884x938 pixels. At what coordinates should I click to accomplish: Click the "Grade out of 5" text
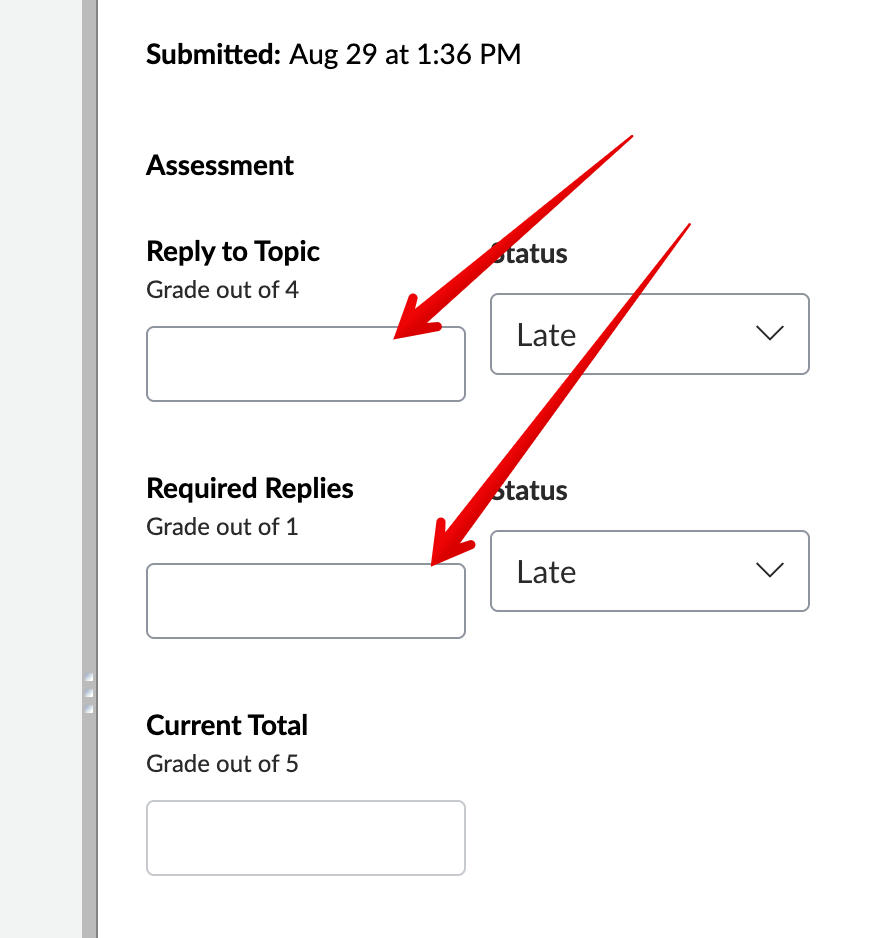pyautogui.click(x=222, y=764)
